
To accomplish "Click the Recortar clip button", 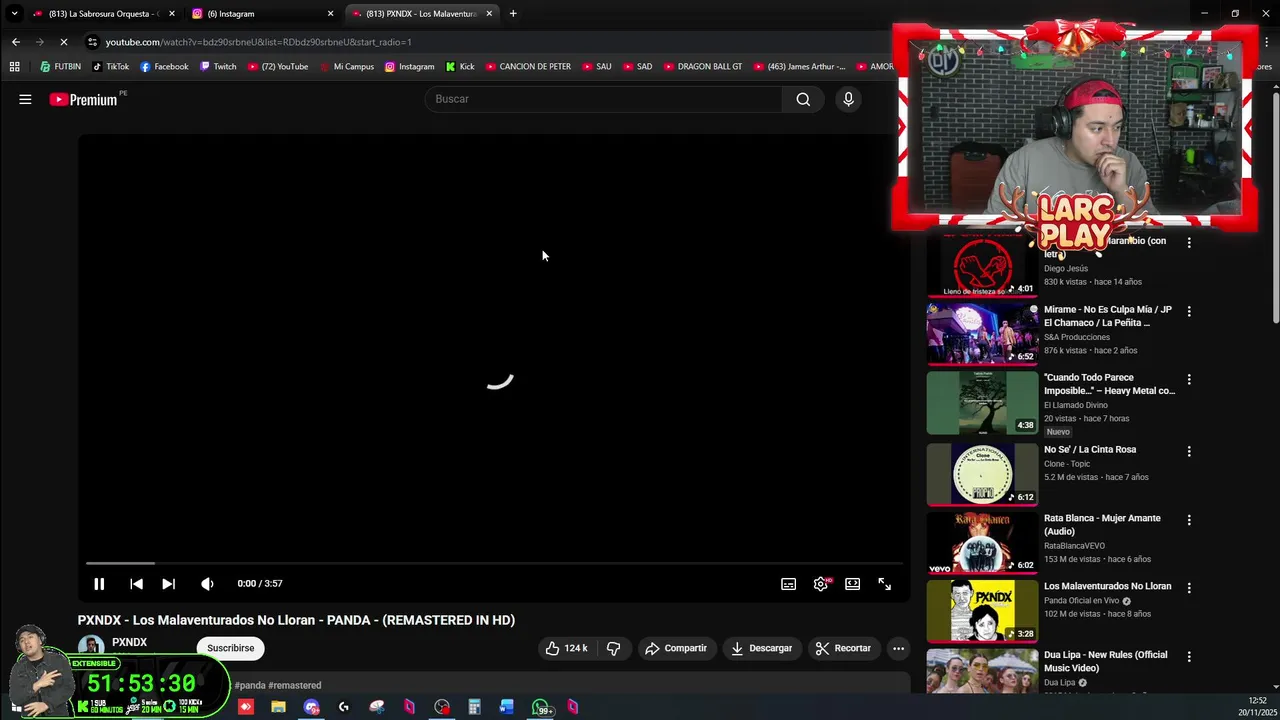I will pos(843,648).
